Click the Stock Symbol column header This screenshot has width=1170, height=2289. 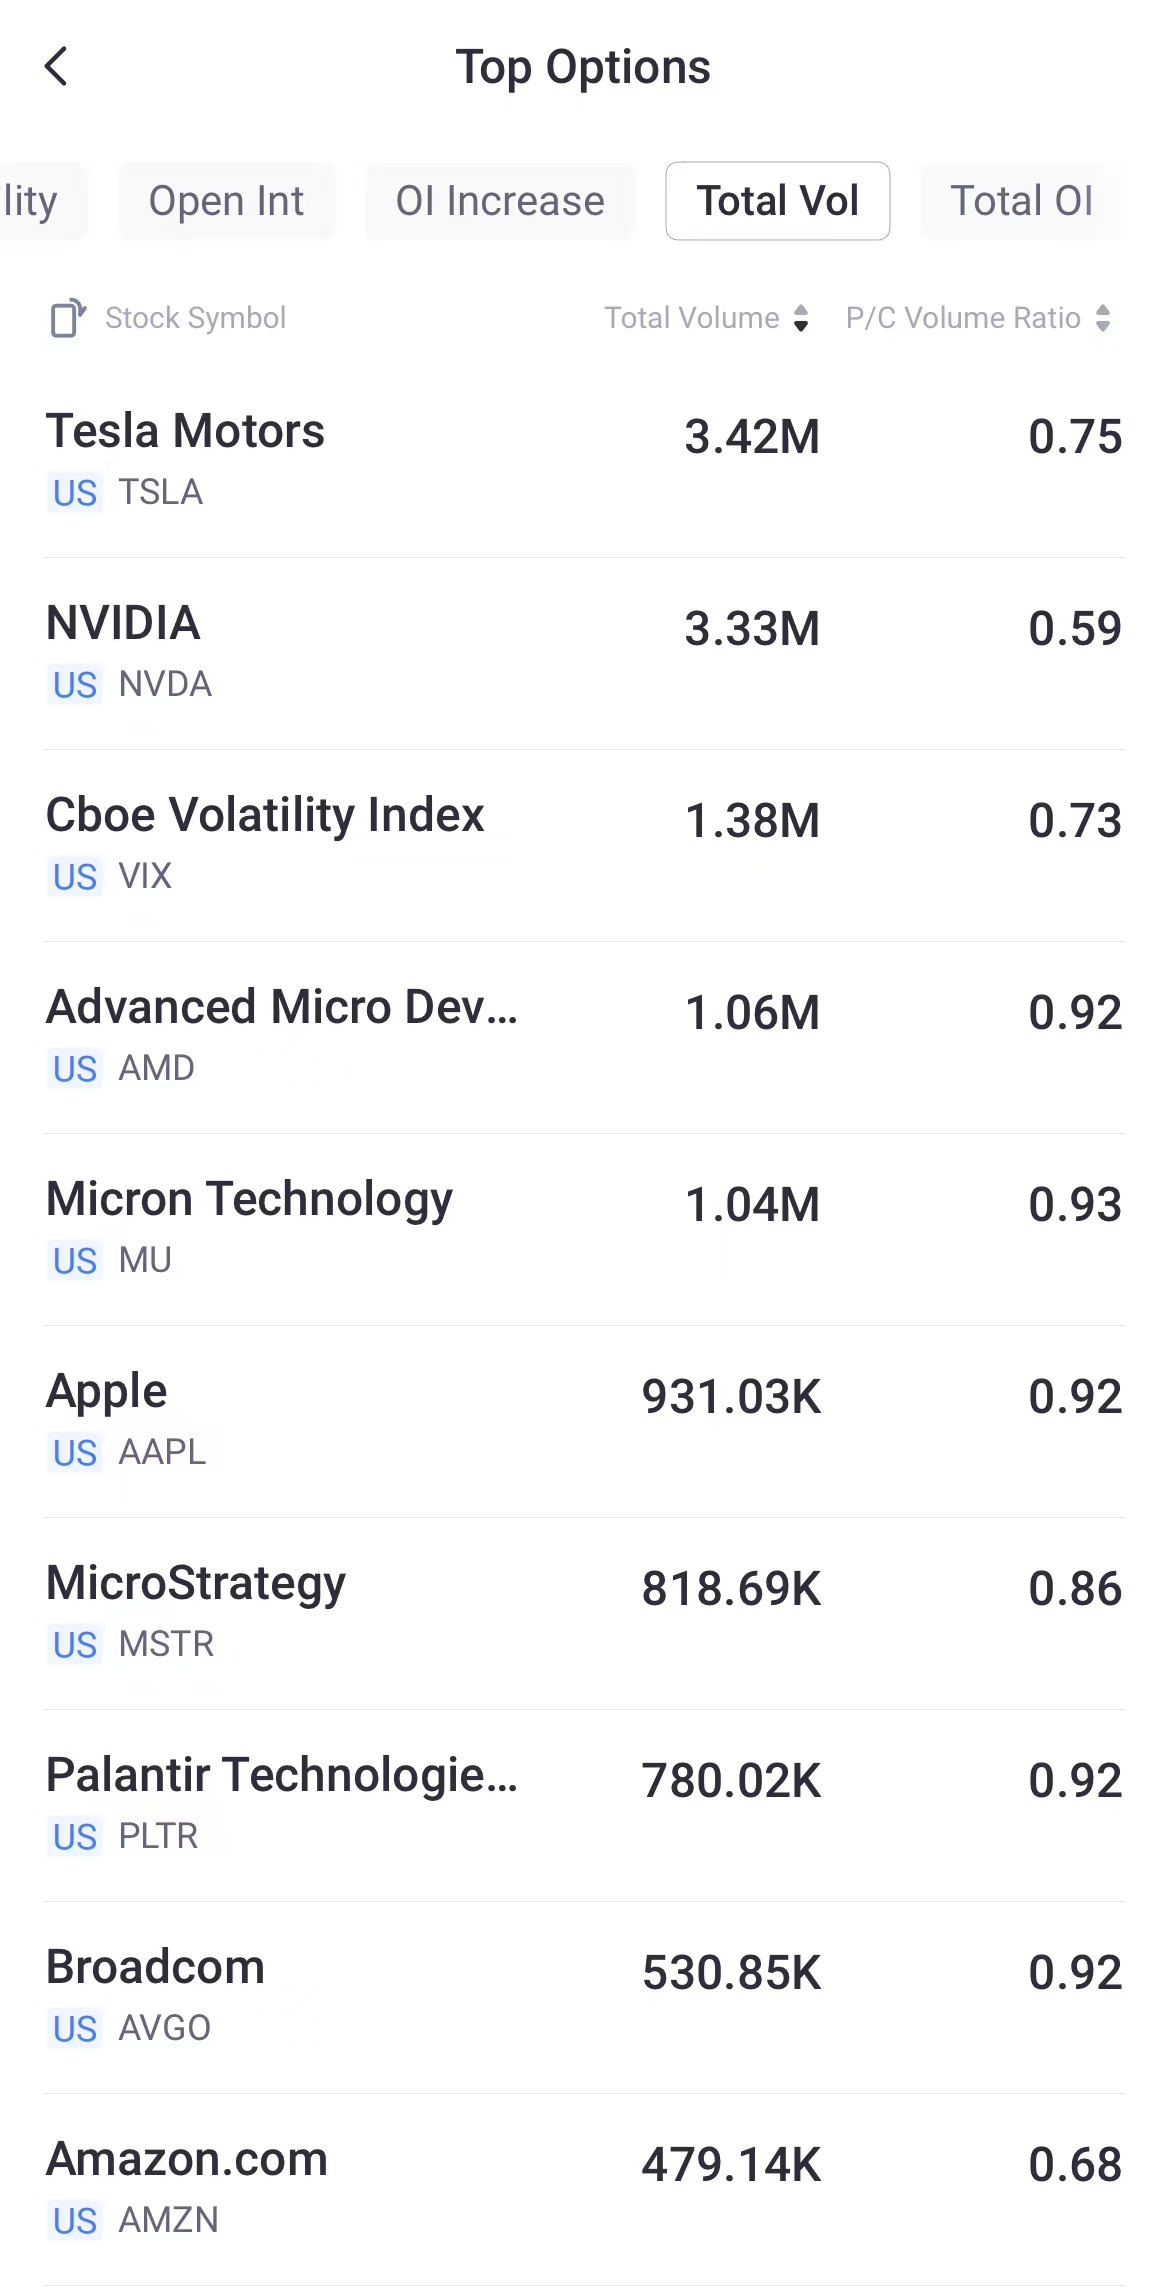click(195, 318)
